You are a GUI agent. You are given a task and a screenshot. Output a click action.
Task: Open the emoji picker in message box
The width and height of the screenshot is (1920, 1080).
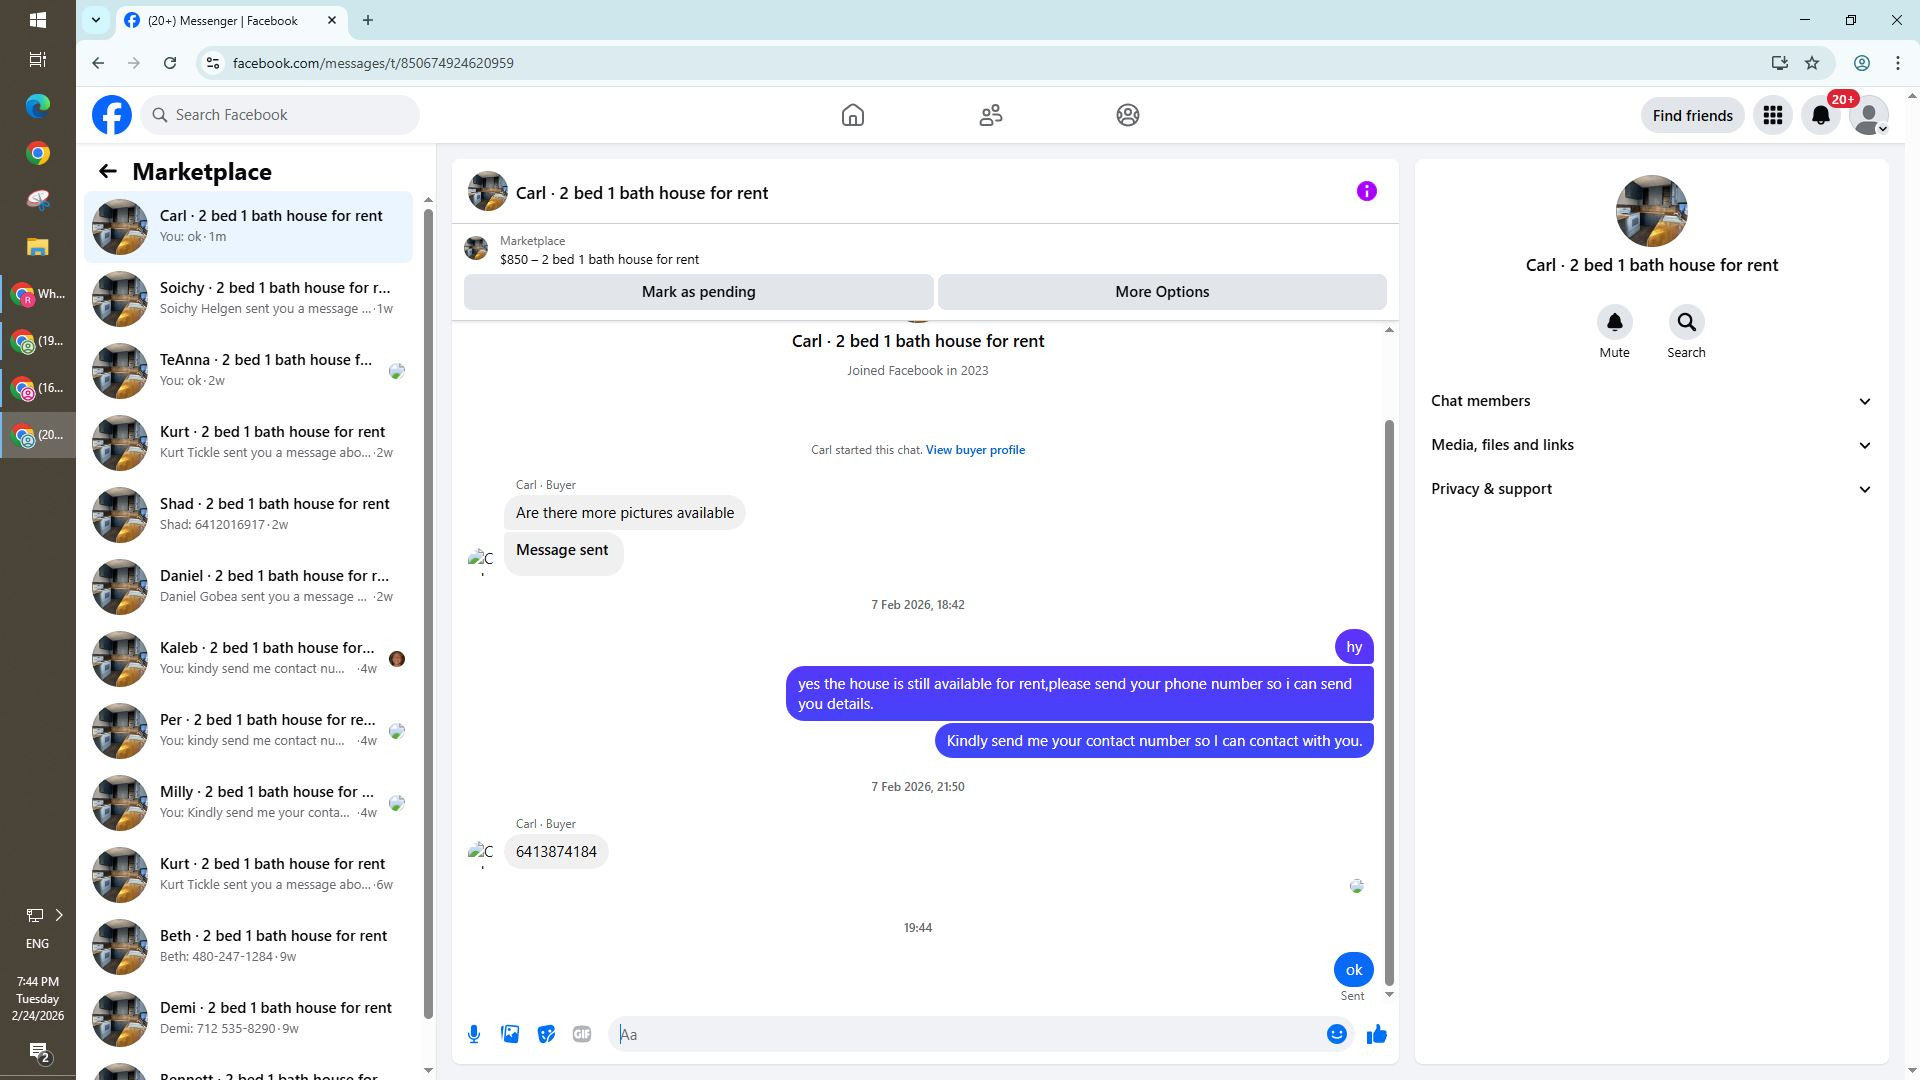[x=1336, y=1034]
